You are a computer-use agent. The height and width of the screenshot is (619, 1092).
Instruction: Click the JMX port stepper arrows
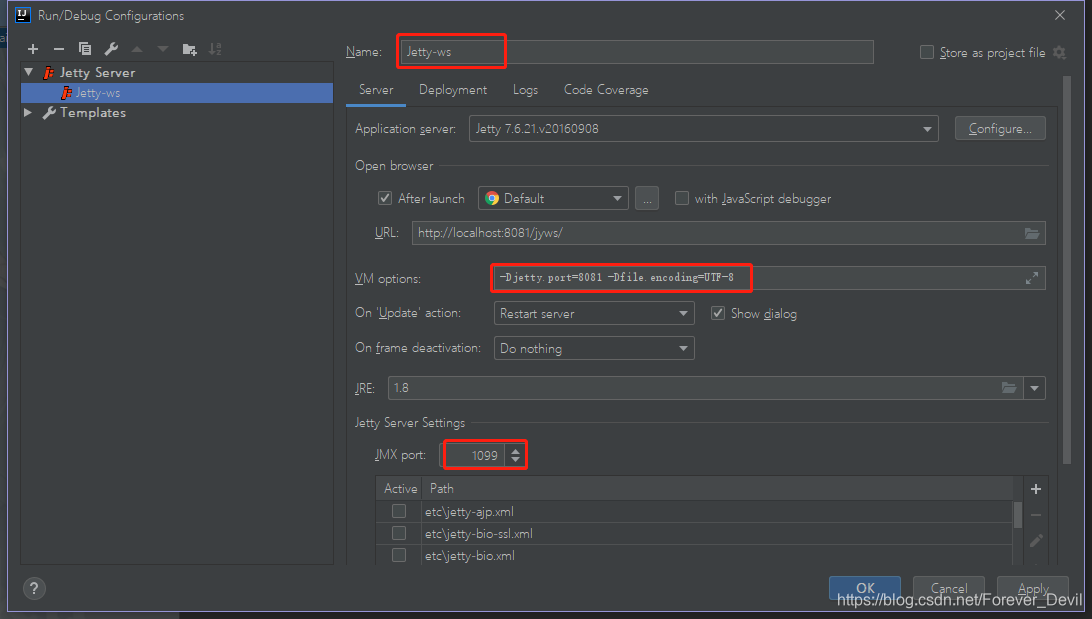pos(515,455)
